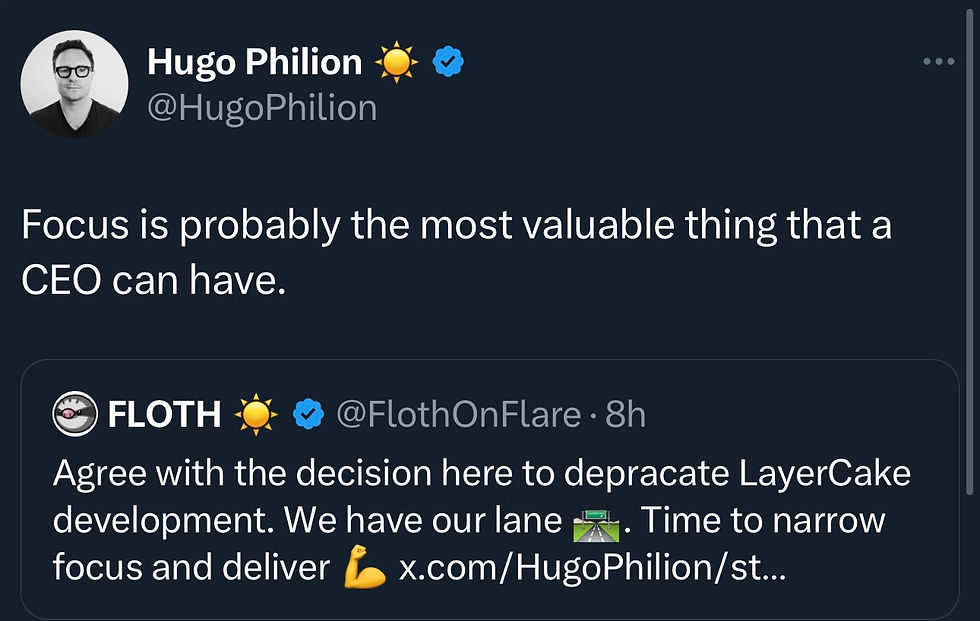Click the sun emoji beside FLOTH
The image size is (980, 621).
click(x=255, y=414)
